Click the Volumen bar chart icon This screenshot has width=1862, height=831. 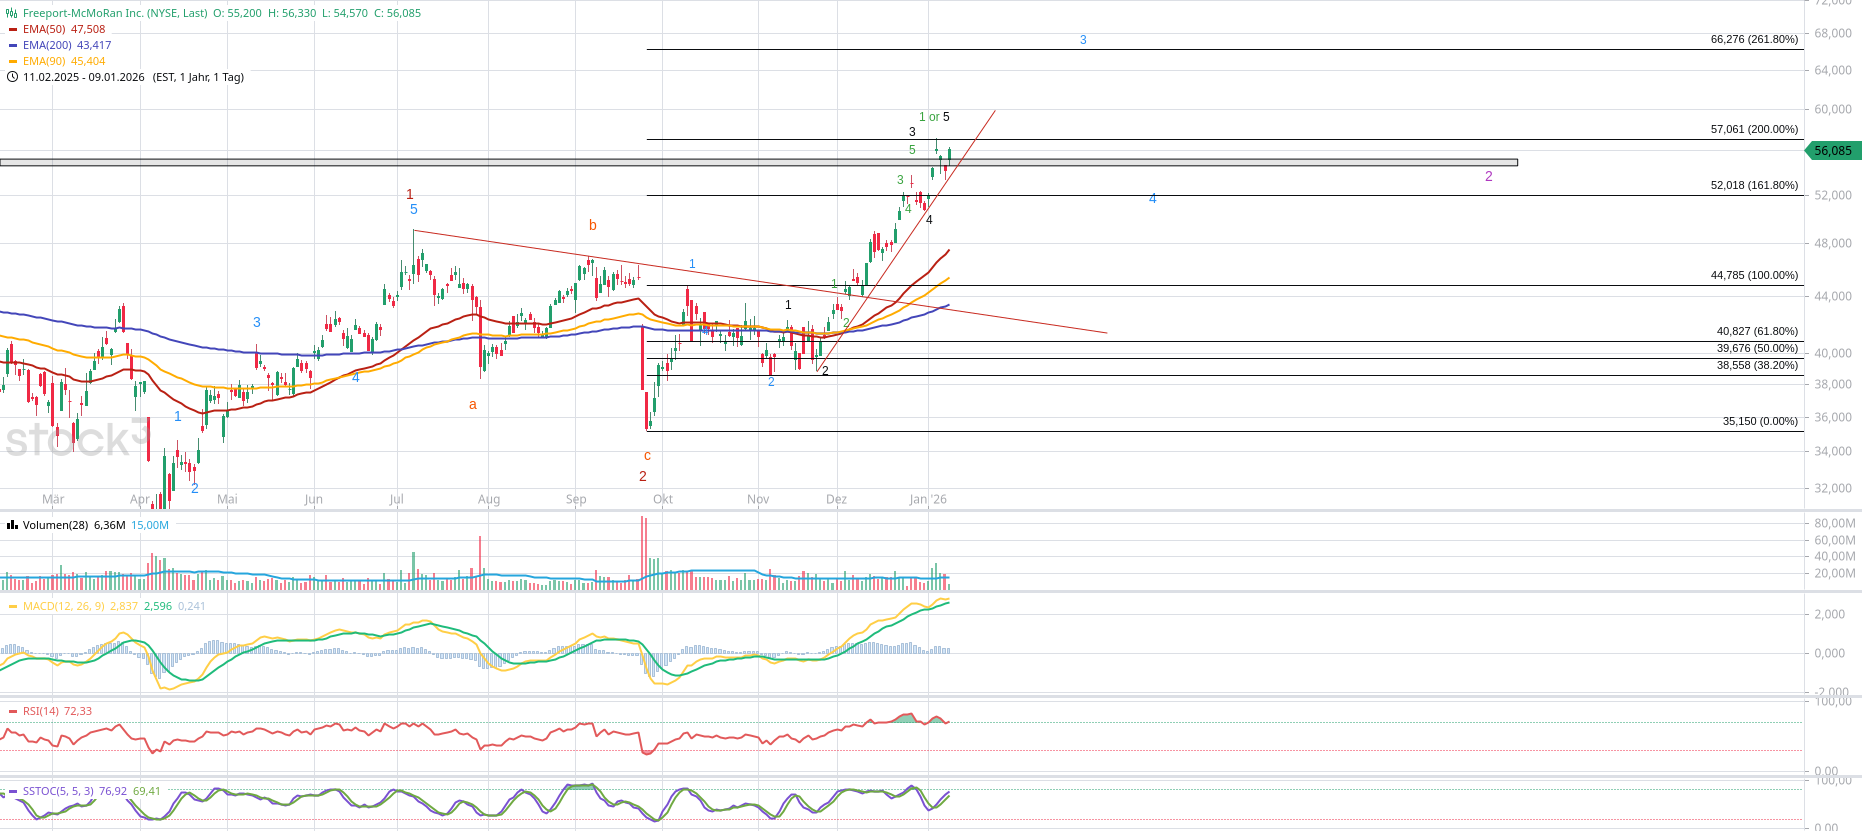[12, 525]
